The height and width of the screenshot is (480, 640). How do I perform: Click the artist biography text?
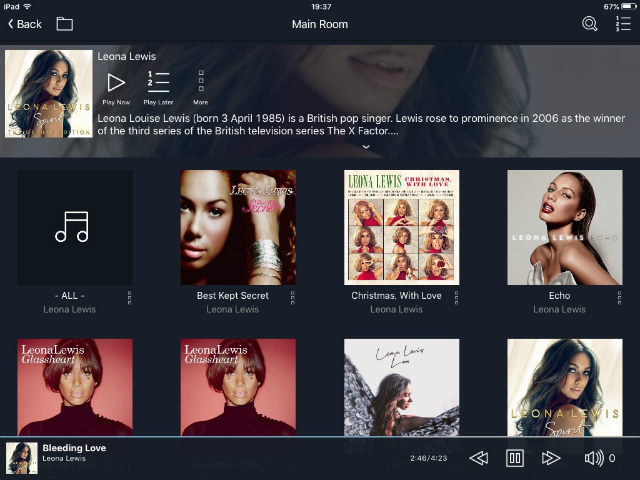[x=361, y=124]
